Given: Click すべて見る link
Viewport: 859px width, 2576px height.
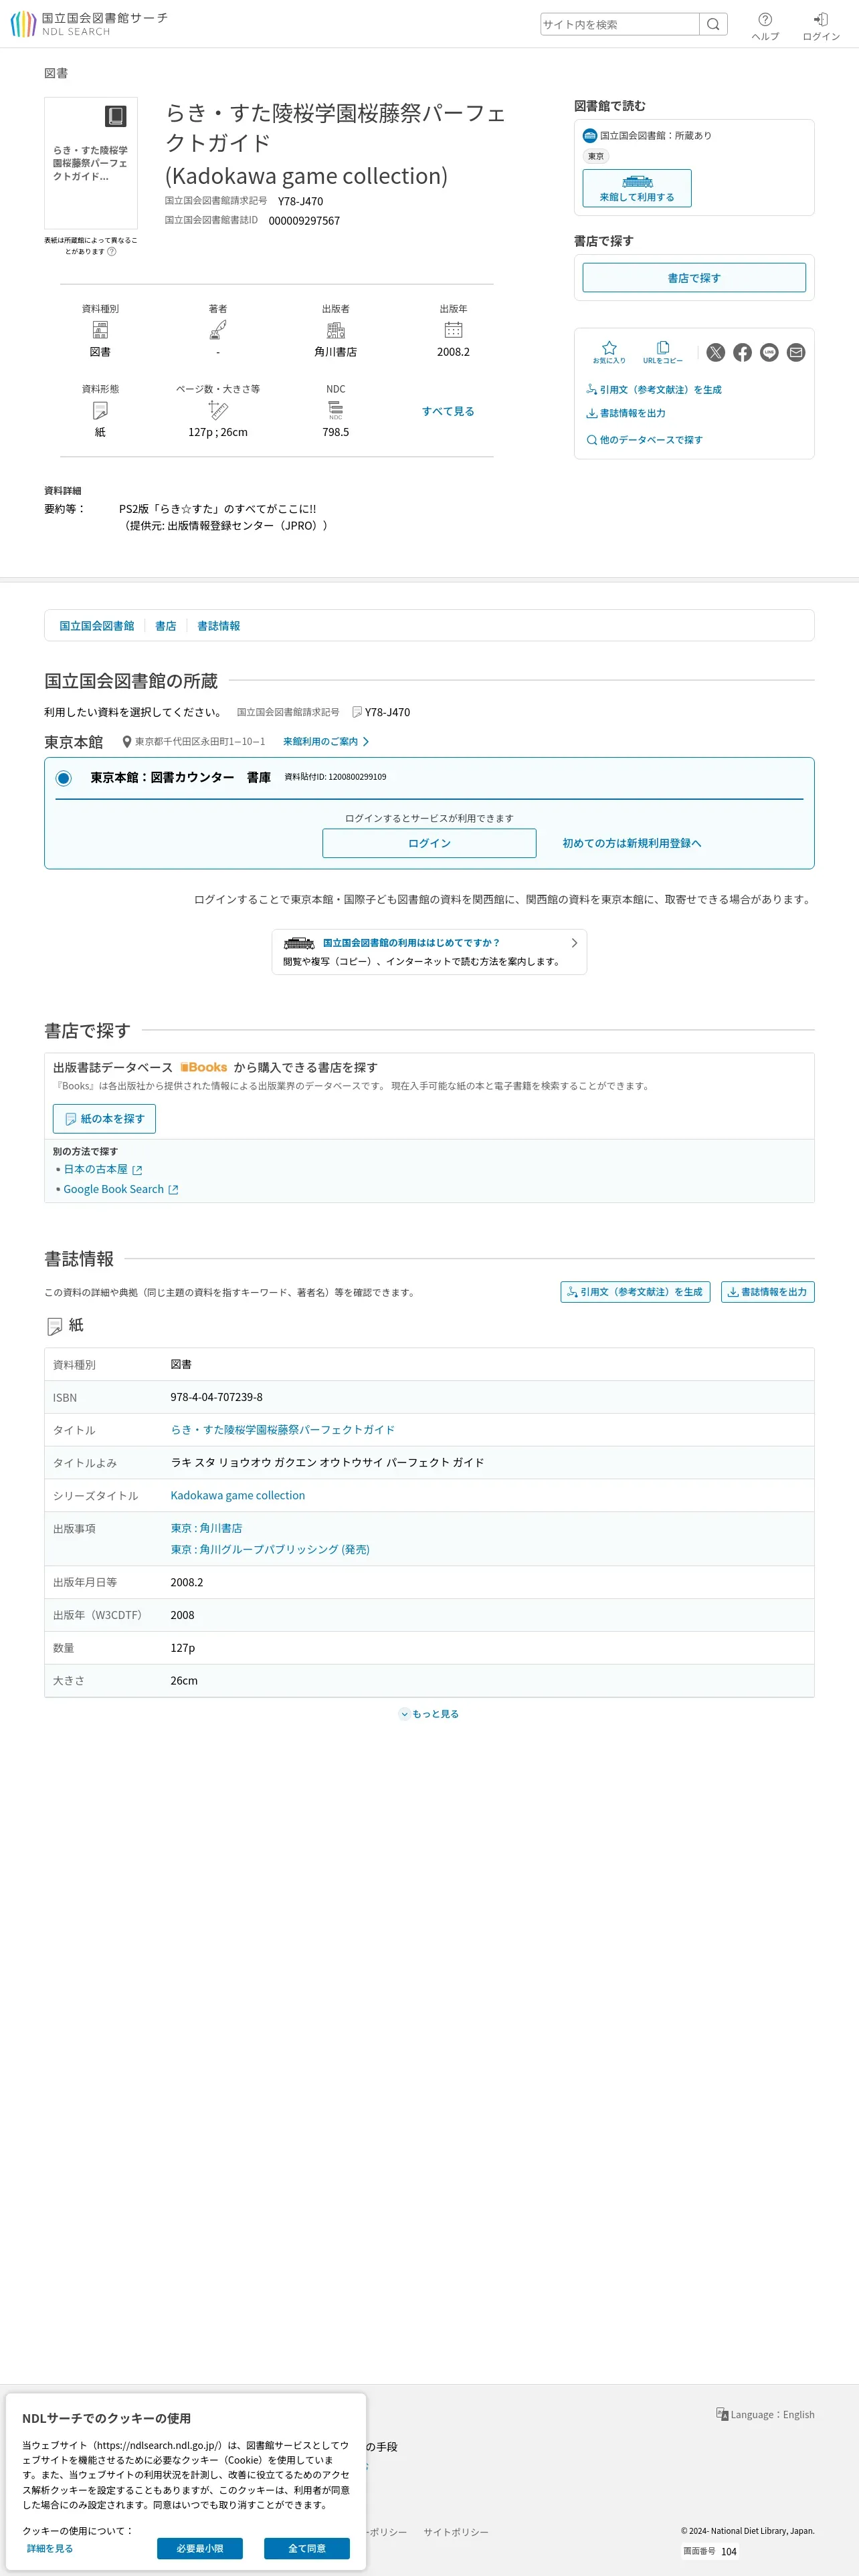Looking at the screenshot, I should [448, 411].
